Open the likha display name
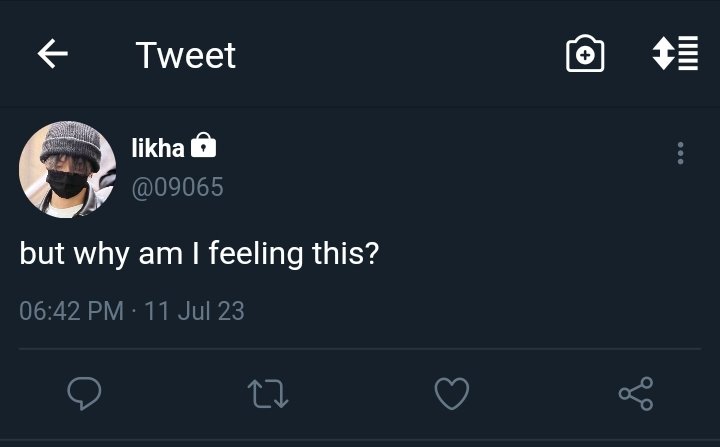This screenshot has width=720, height=447. tap(158, 148)
